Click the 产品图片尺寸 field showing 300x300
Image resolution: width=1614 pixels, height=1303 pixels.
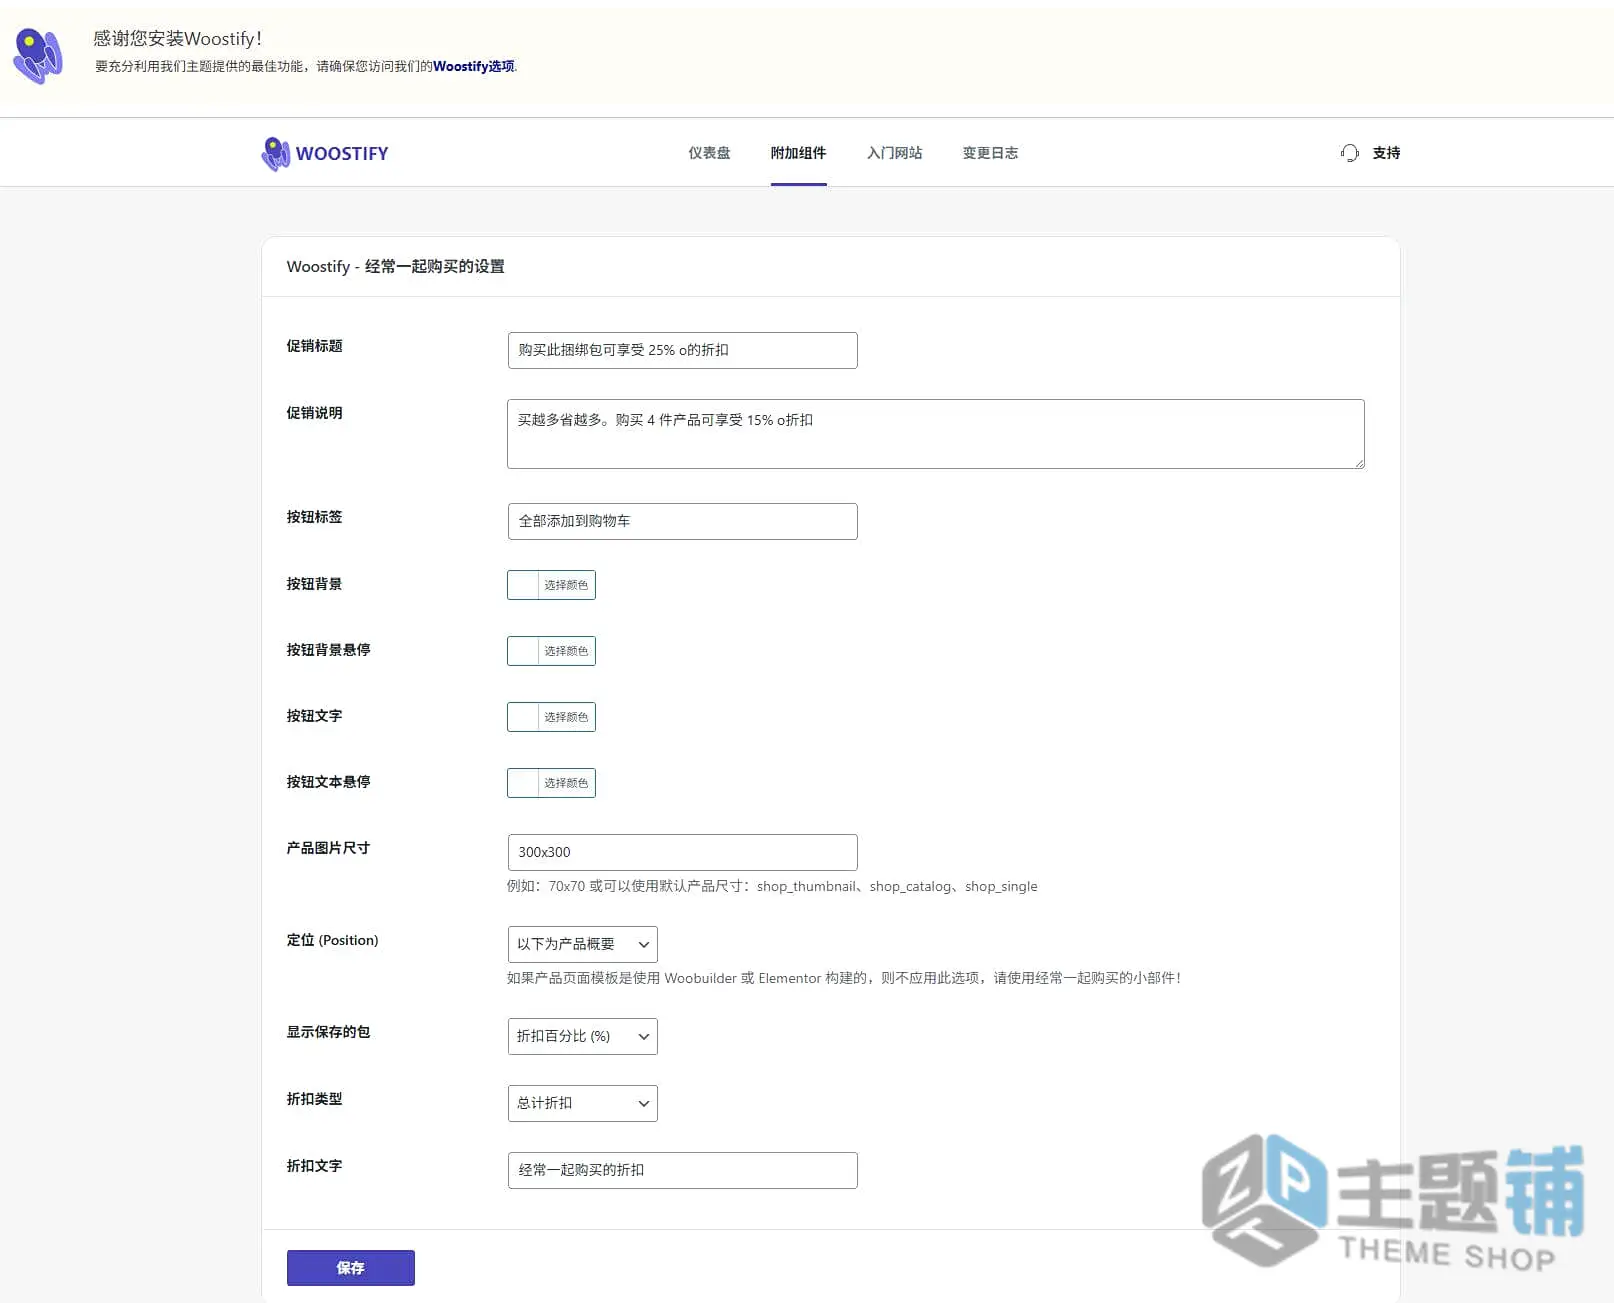pyautogui.click(x=682, y=852)
